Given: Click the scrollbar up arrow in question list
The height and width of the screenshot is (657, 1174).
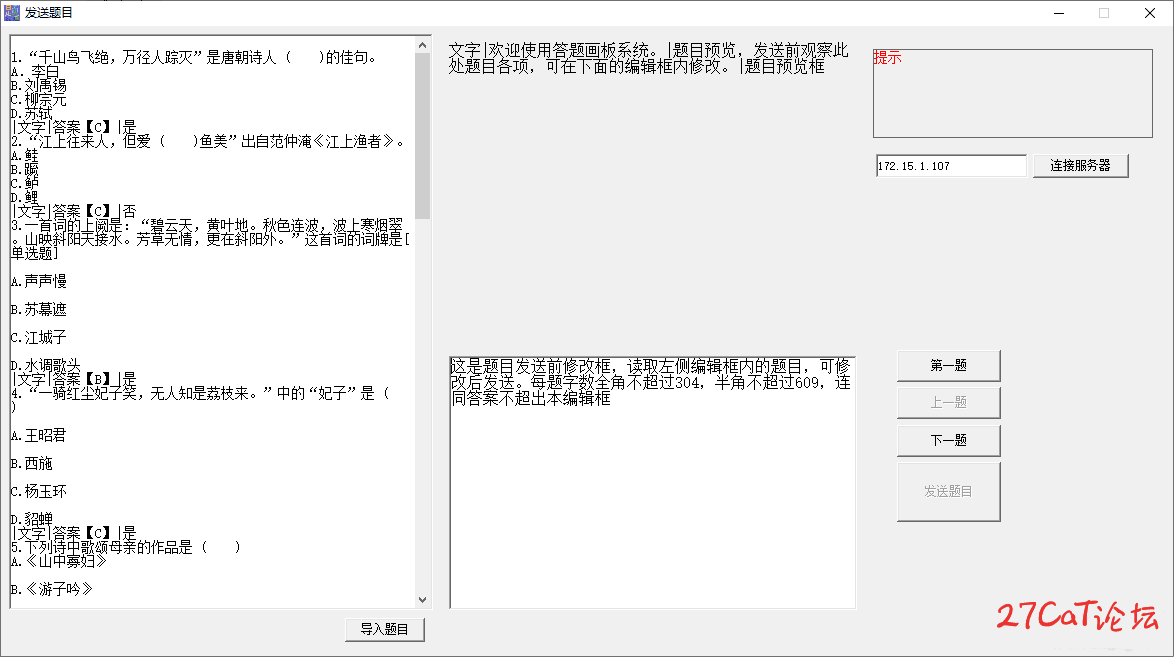Looking at the screenshot, I should pyautogui.click(x=422, y=45).
